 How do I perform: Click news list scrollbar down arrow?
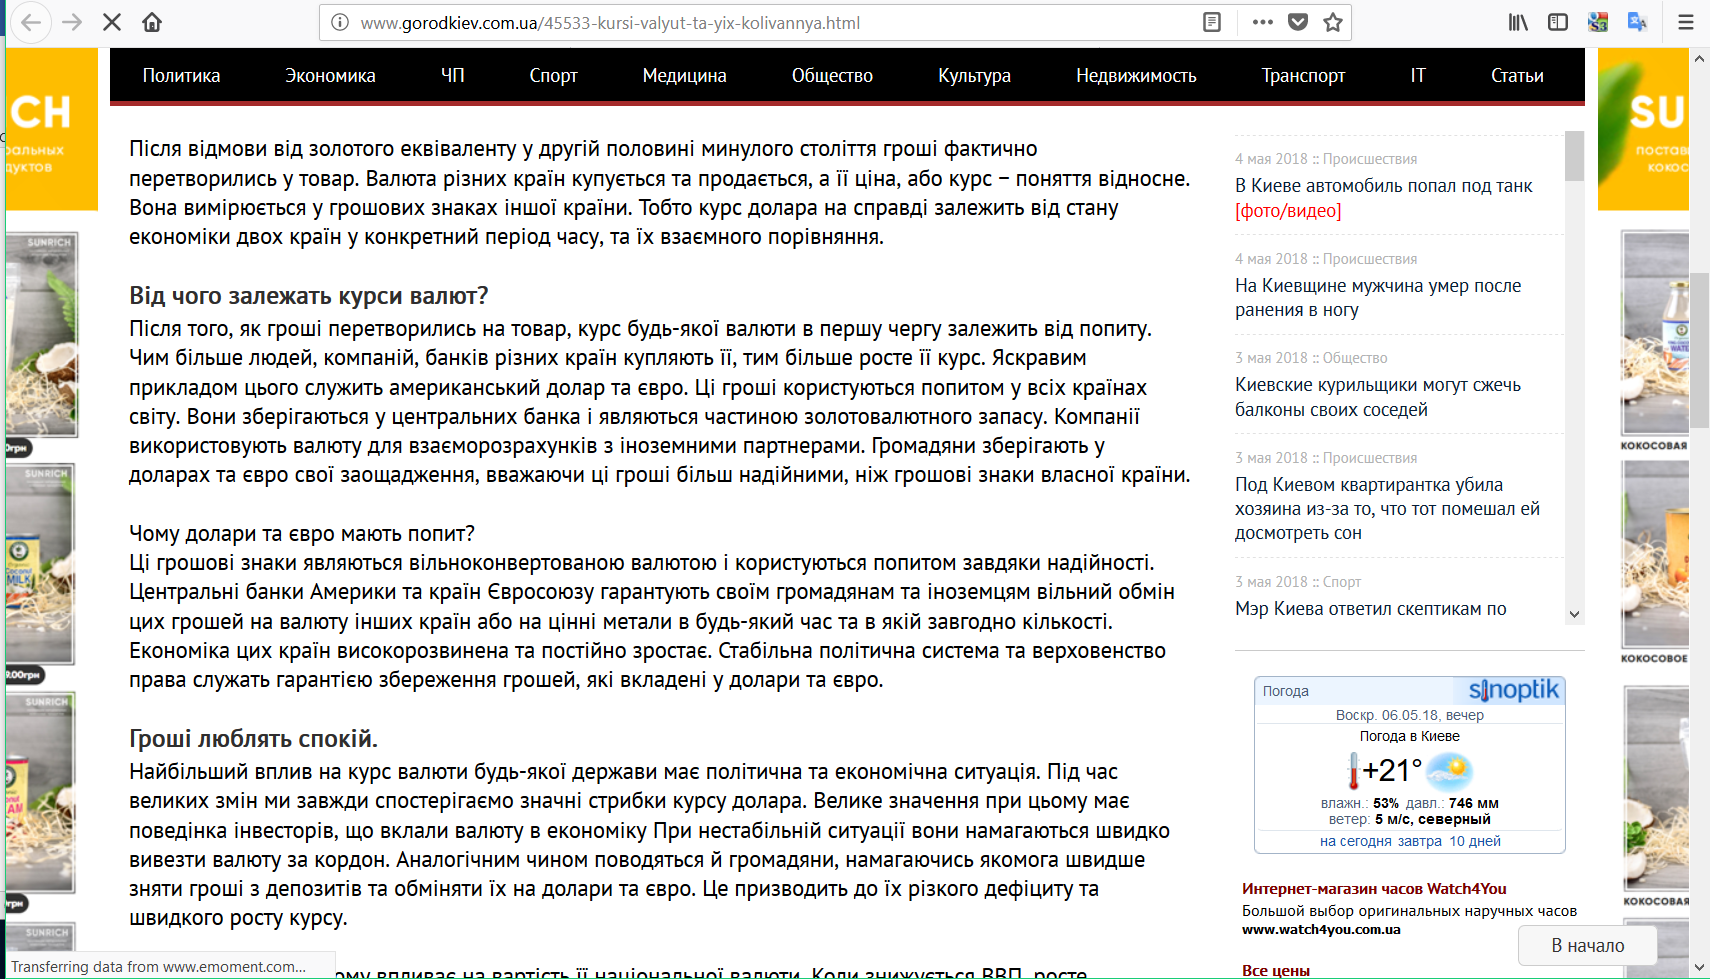coord(1574,615)
